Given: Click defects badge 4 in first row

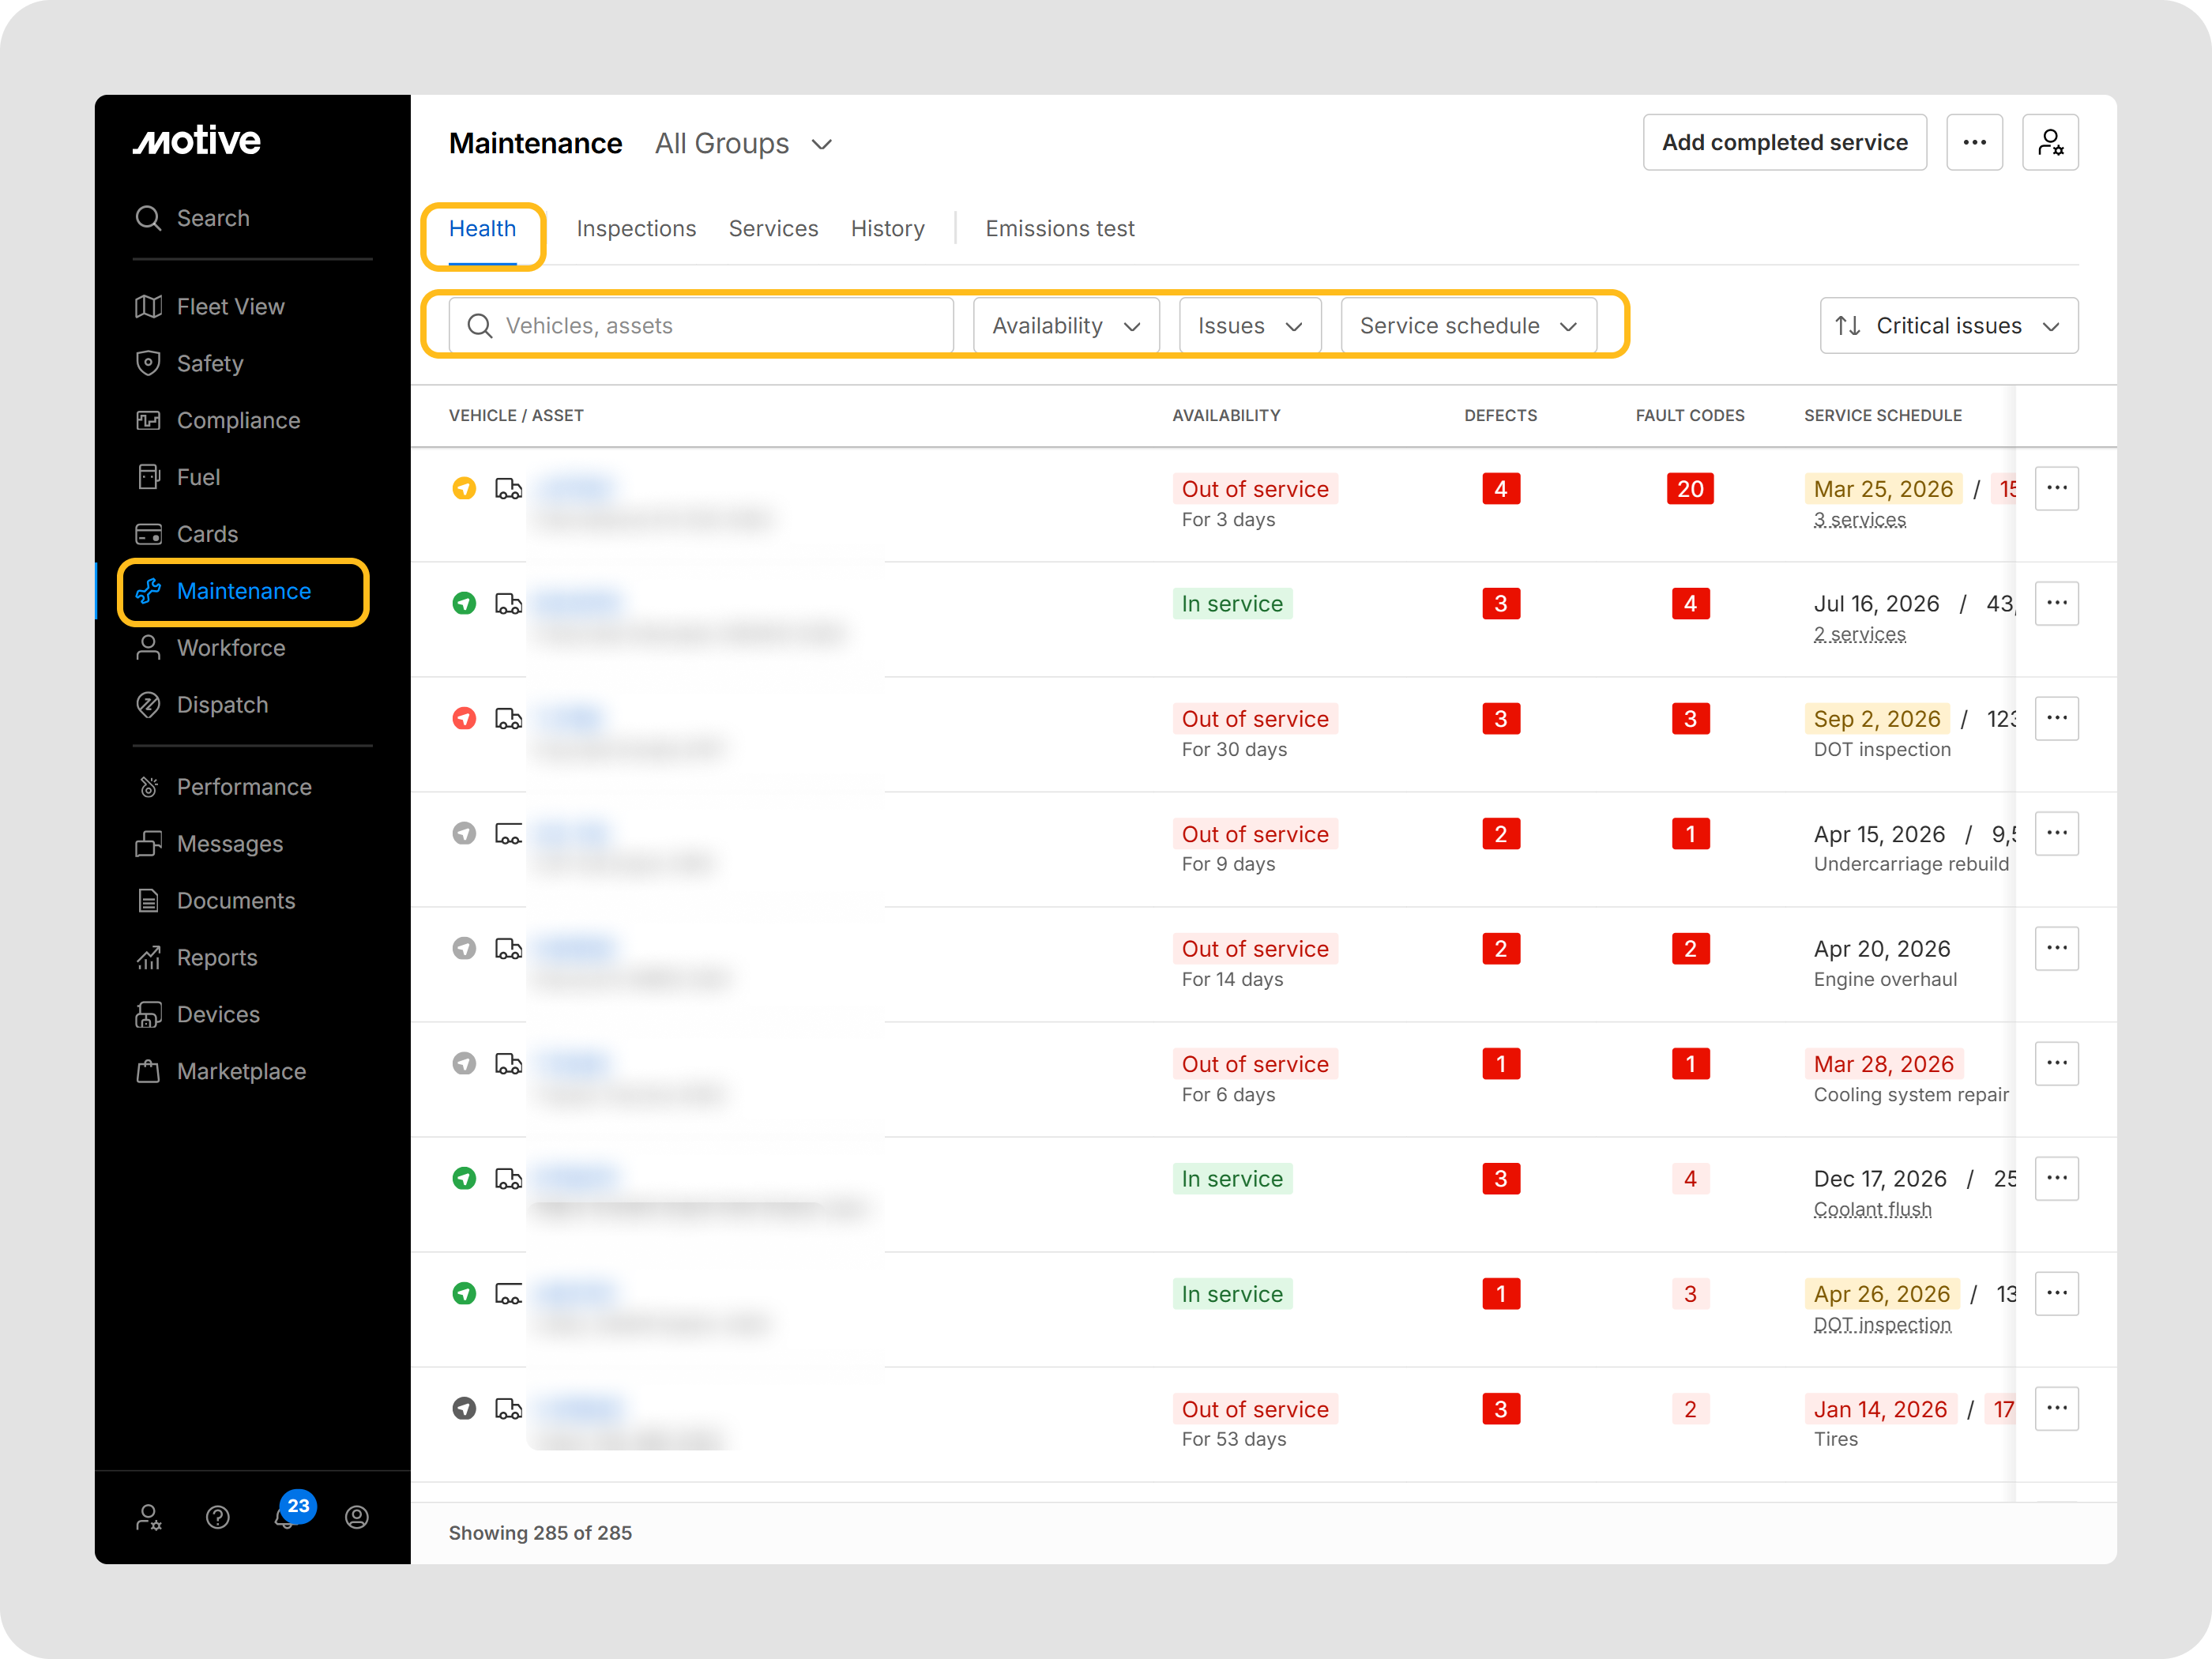Looking at the screenshot, I should pos(1501,489).
